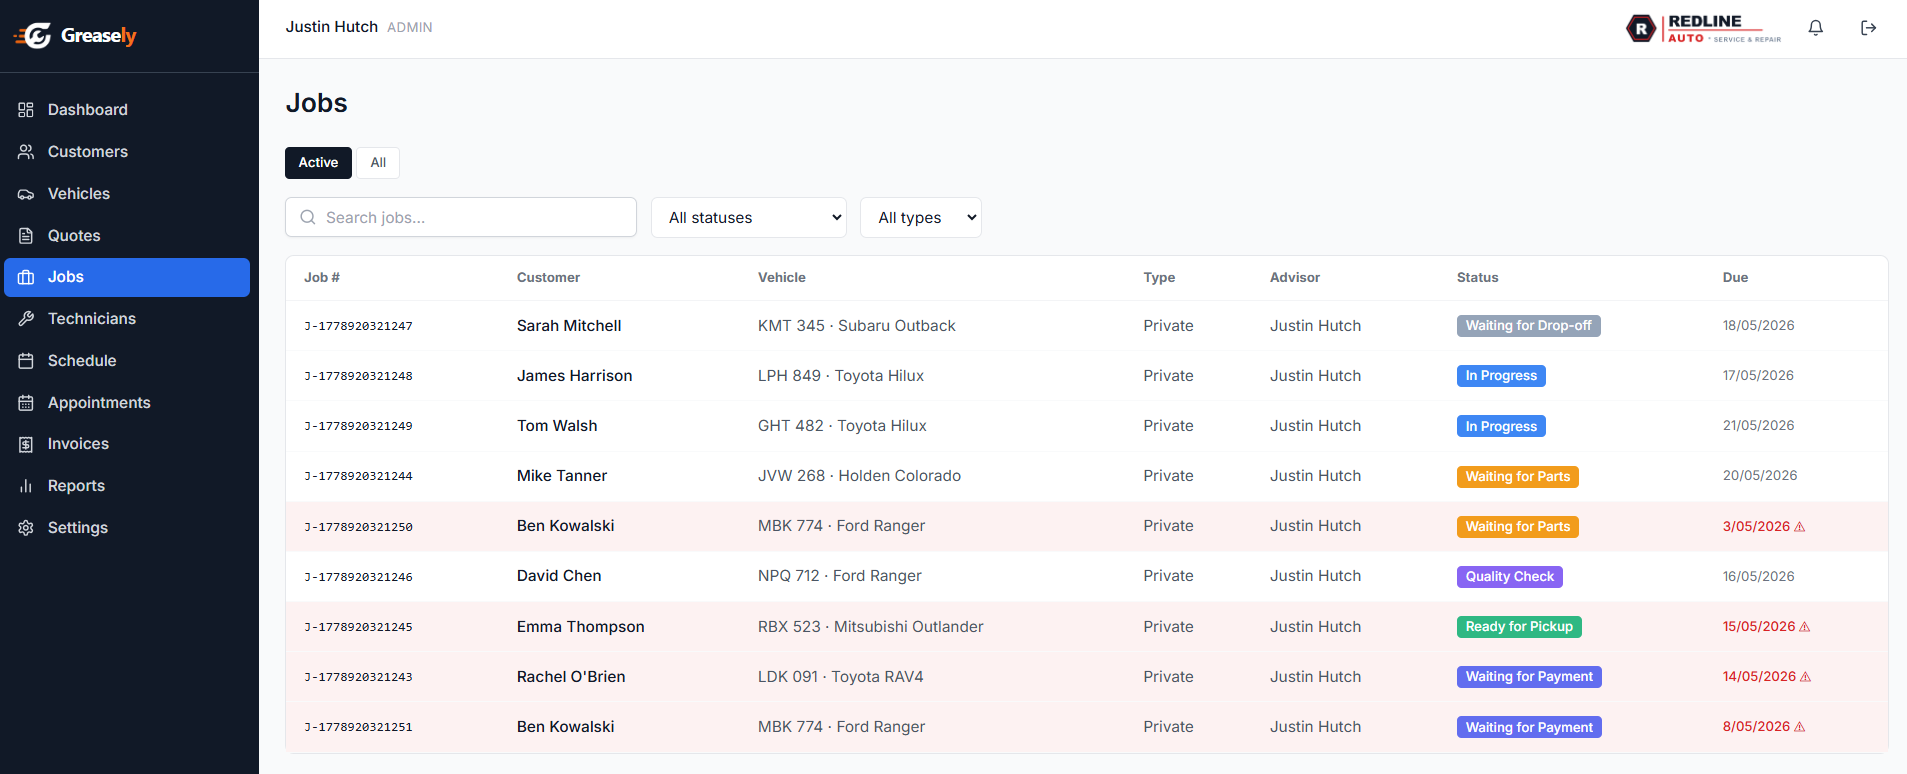Image resolution: width=1907 pixels, height=774 pixels.
Task: Click the Jobs briefcase icon
Action: click(26, 277)
